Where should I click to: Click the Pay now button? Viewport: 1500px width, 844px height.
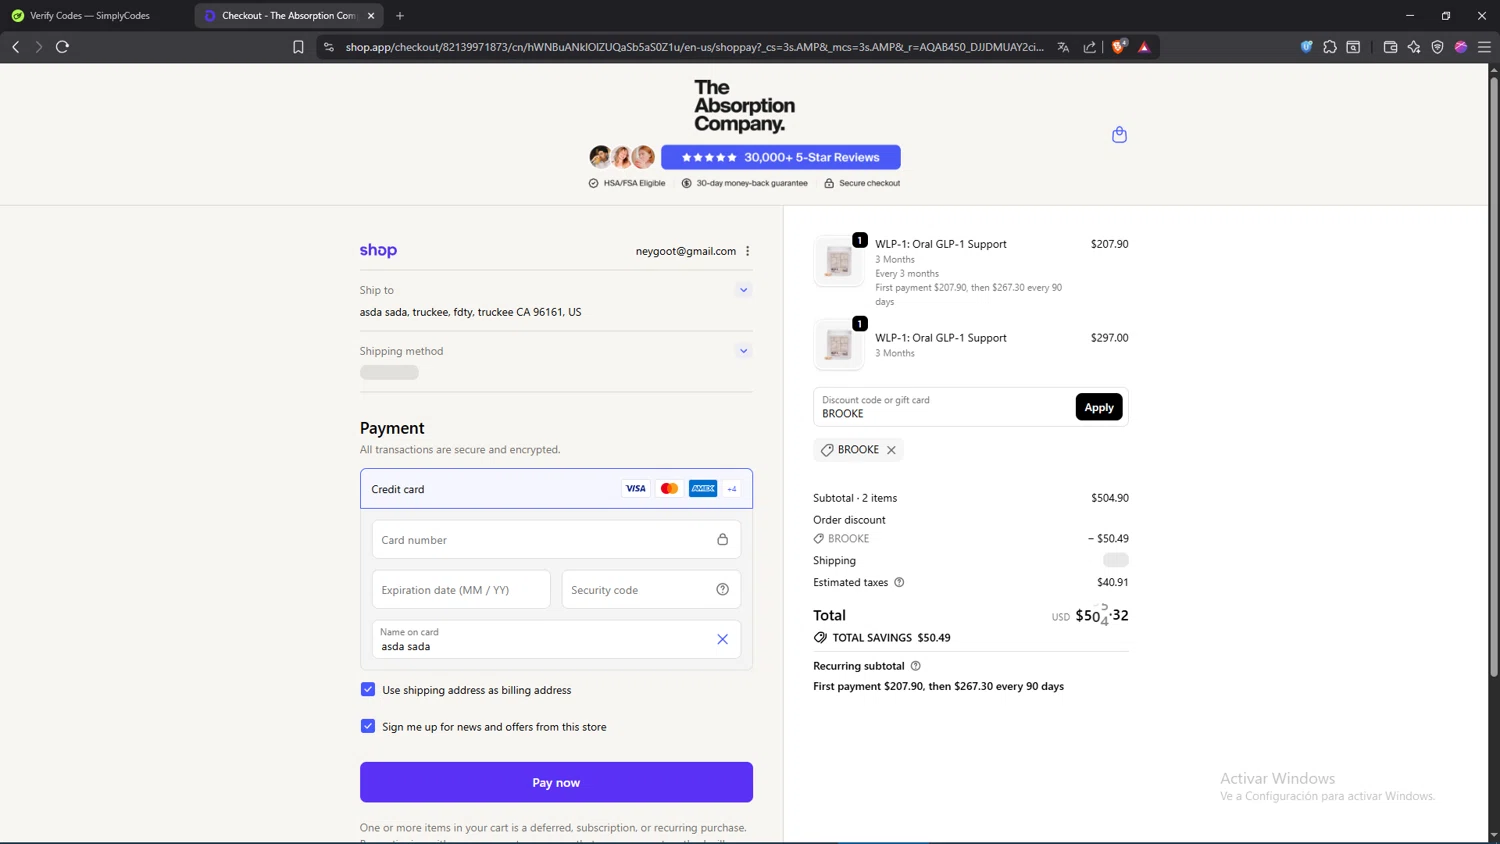[x=556, y=782]
